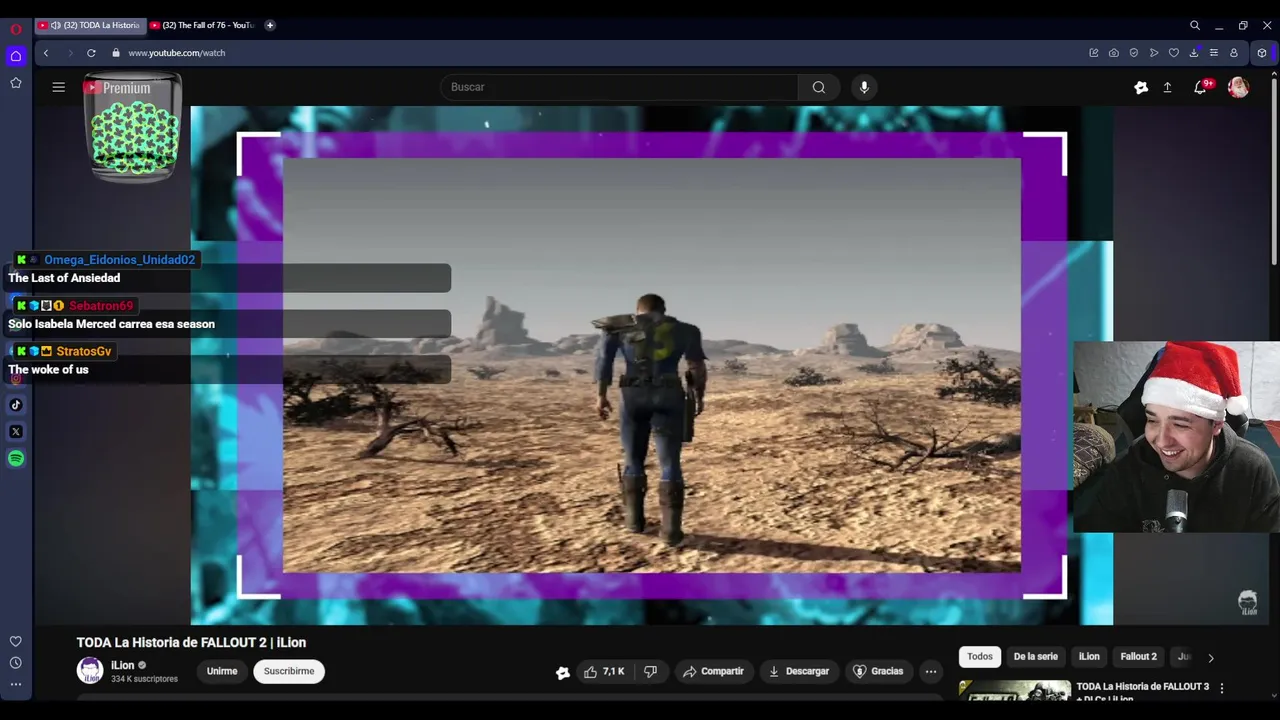
Task: Click the padlock site info icon
Action: 116,53
